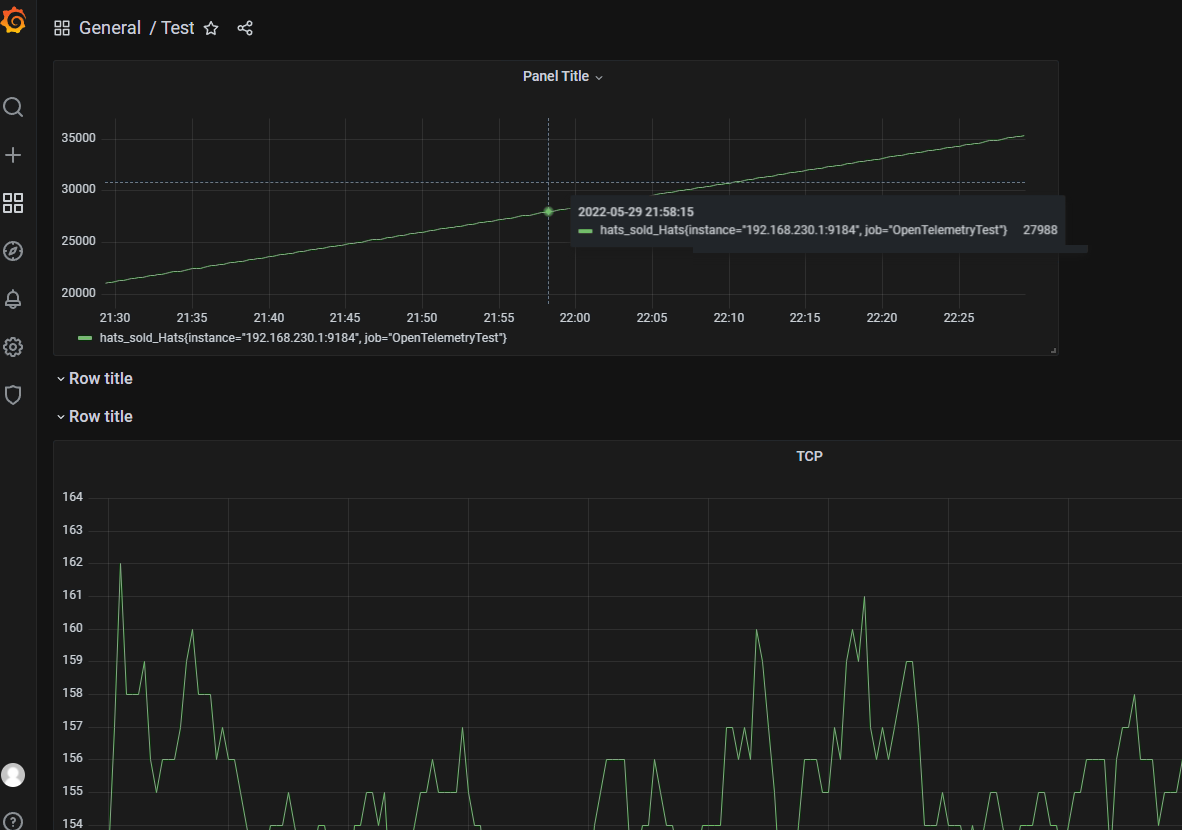Open the General dashboards folder link

(110, 28)
